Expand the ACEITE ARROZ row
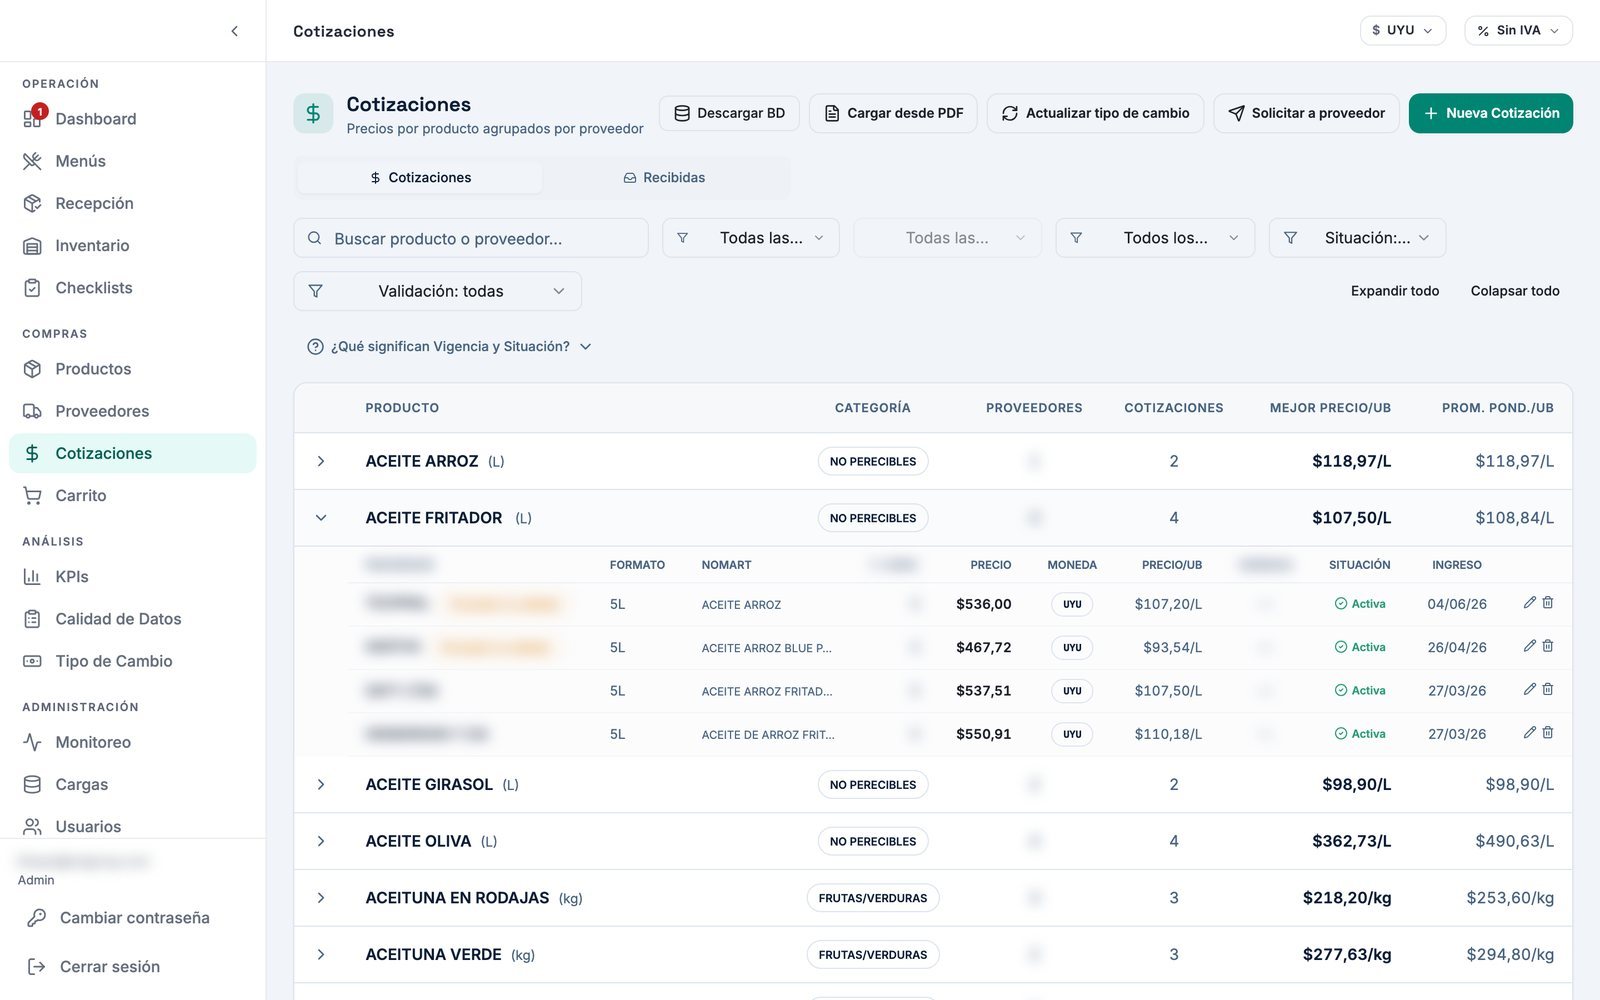The image size is (1600, 1000). (x=321, y=461)
